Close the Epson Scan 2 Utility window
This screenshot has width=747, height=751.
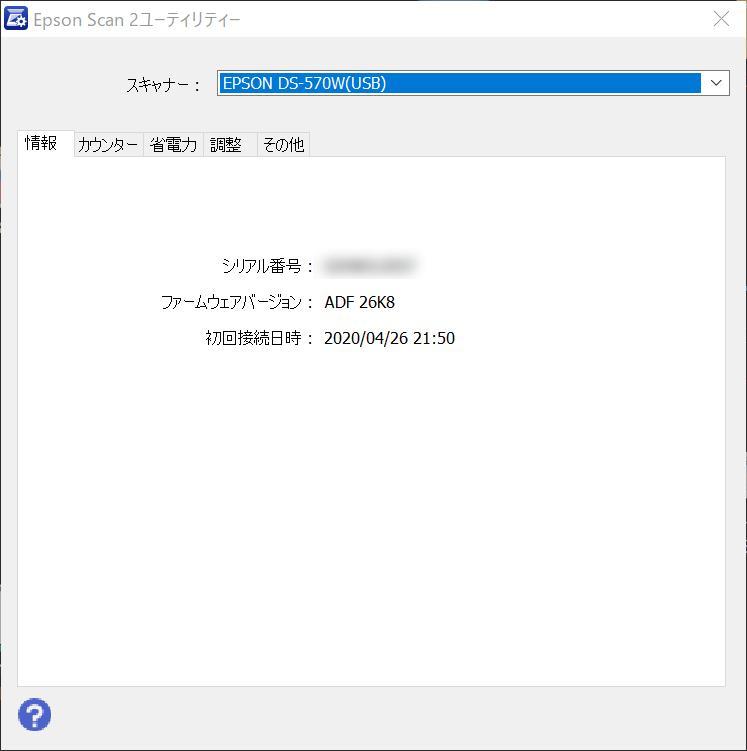pyautogui.click(x=721, y=19)
